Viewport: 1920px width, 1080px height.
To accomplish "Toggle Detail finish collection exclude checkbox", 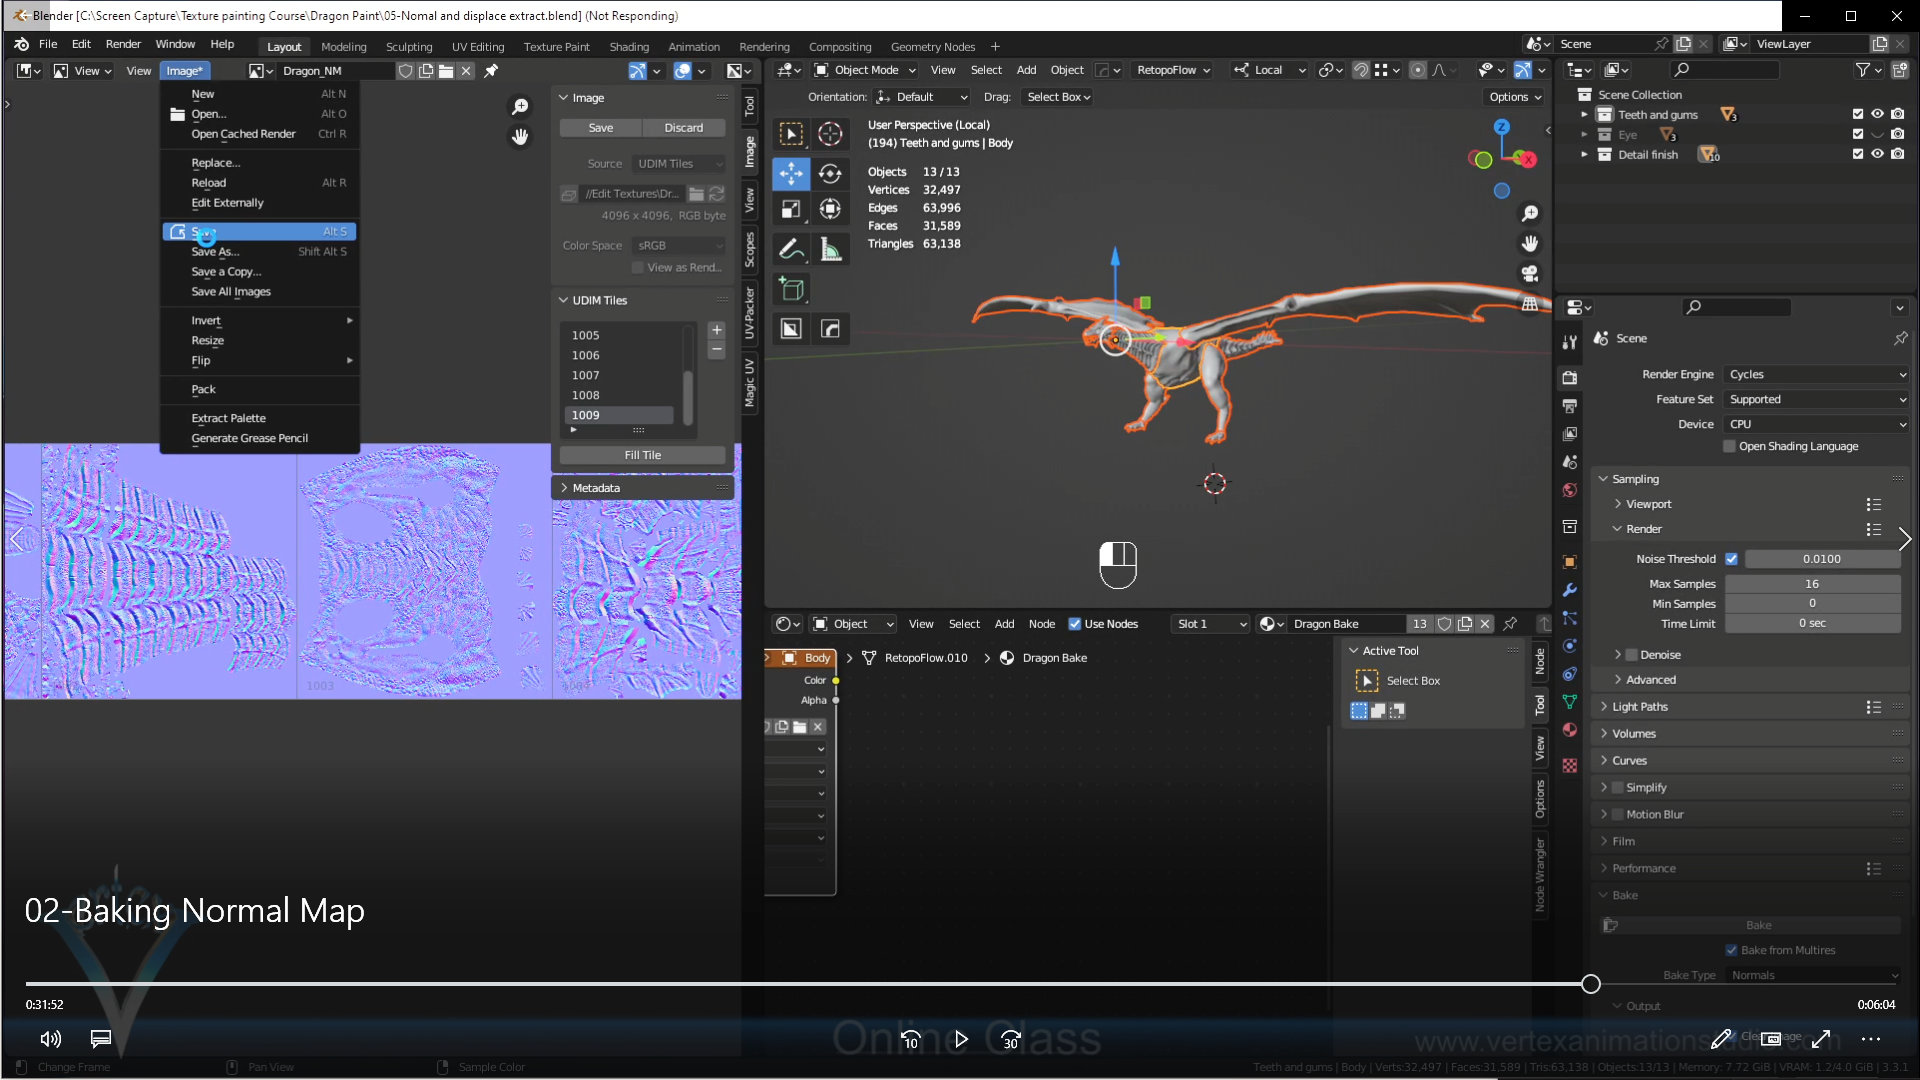I will (1858, 155).
